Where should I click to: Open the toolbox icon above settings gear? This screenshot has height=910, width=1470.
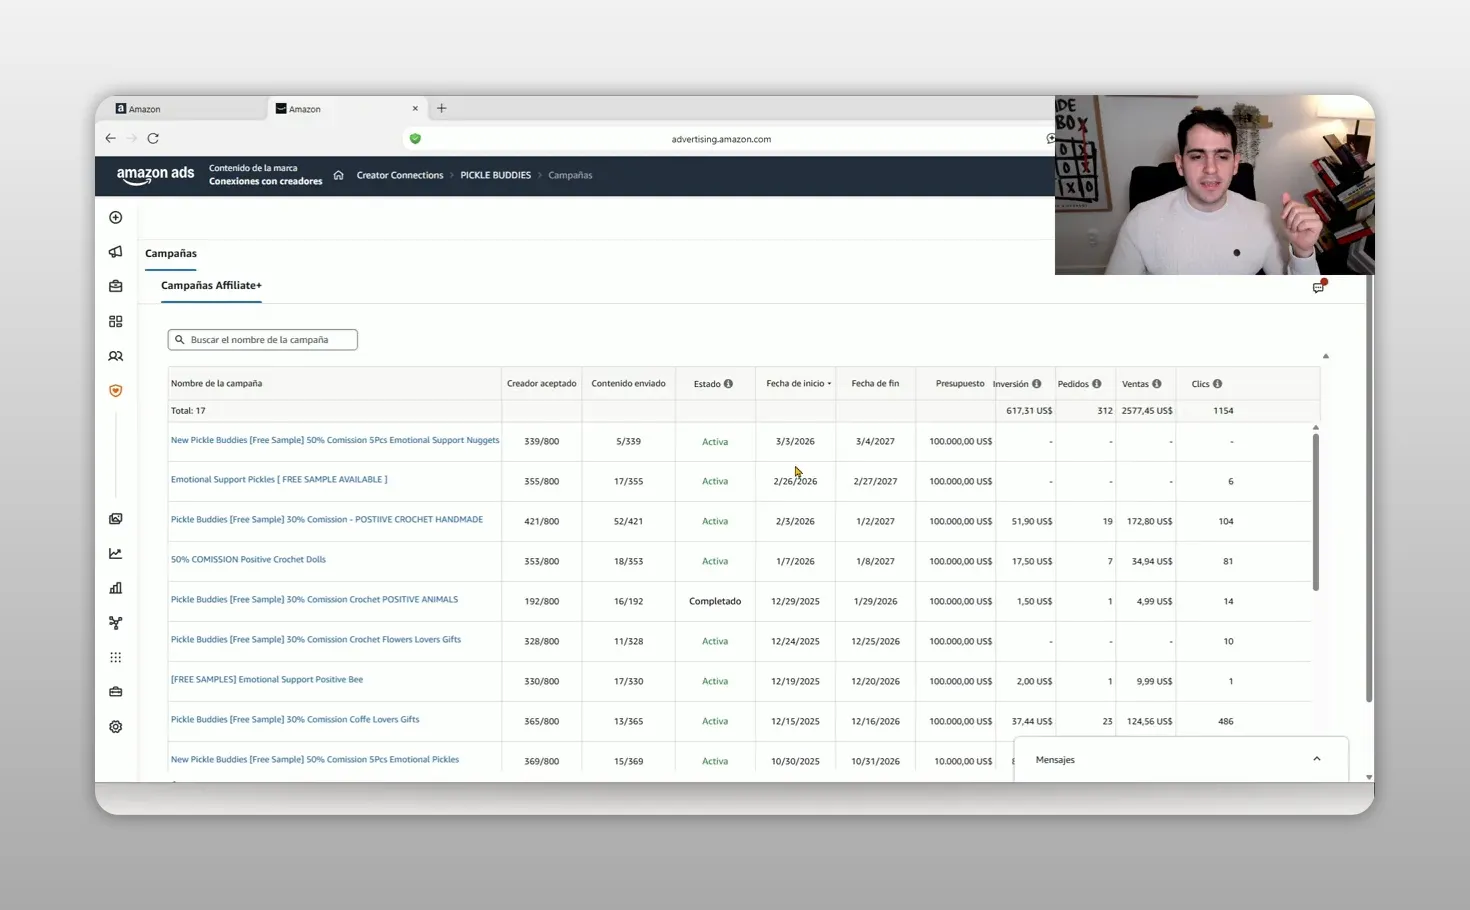tap(116, 692)
